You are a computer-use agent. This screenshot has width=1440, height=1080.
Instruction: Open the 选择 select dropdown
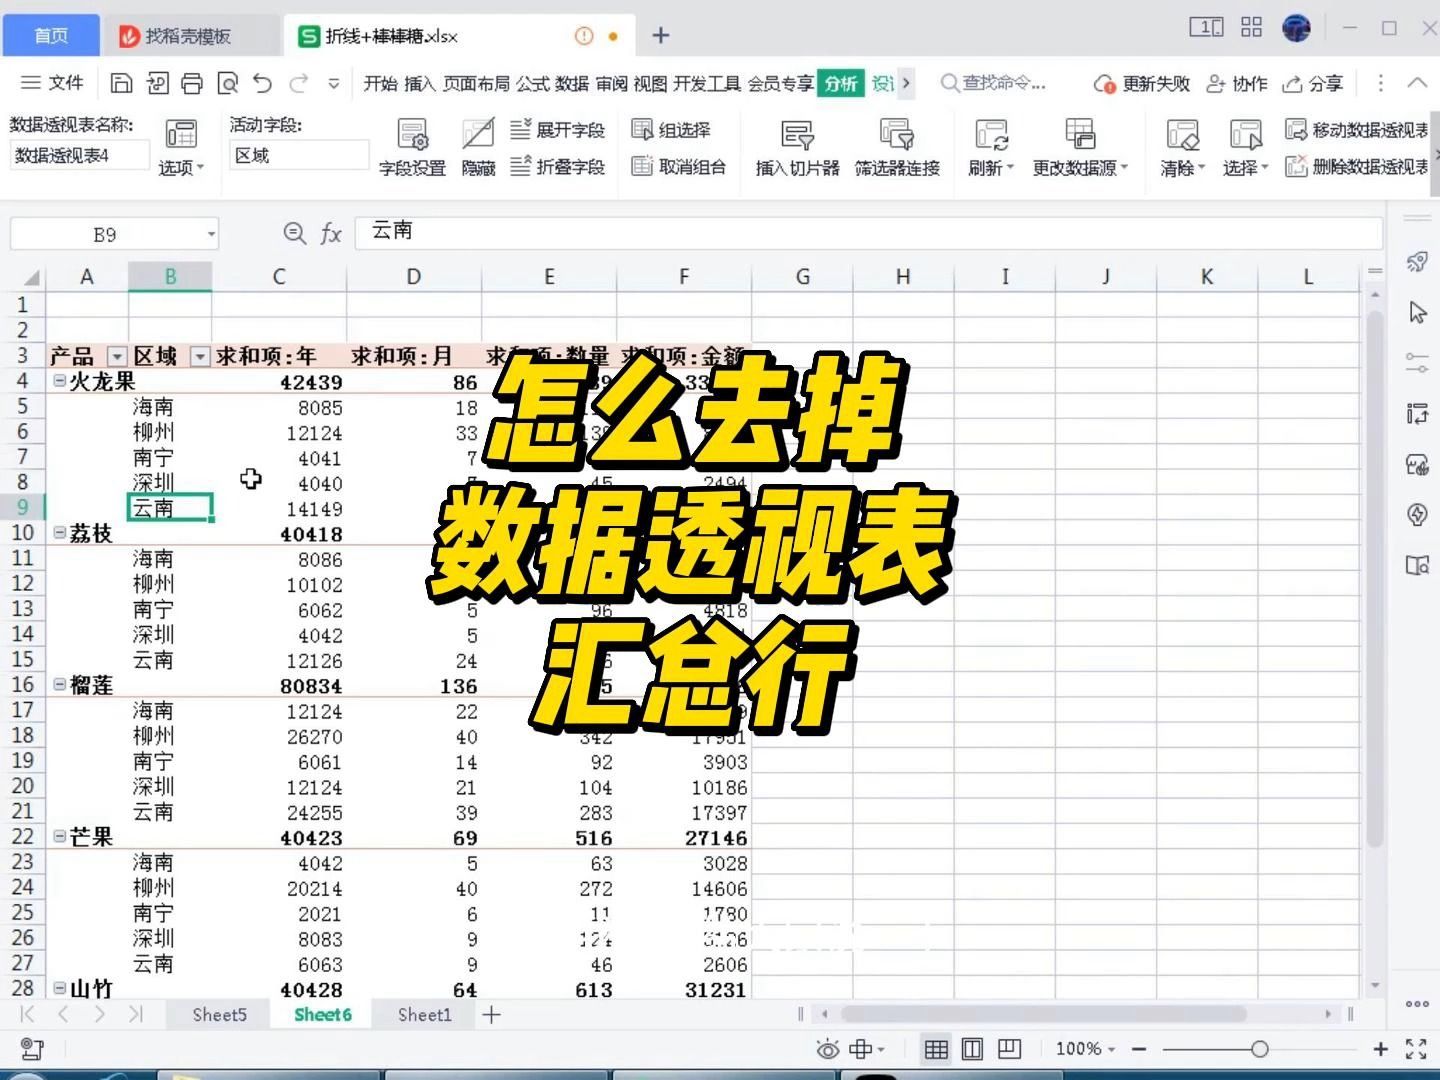(1245, 147)
